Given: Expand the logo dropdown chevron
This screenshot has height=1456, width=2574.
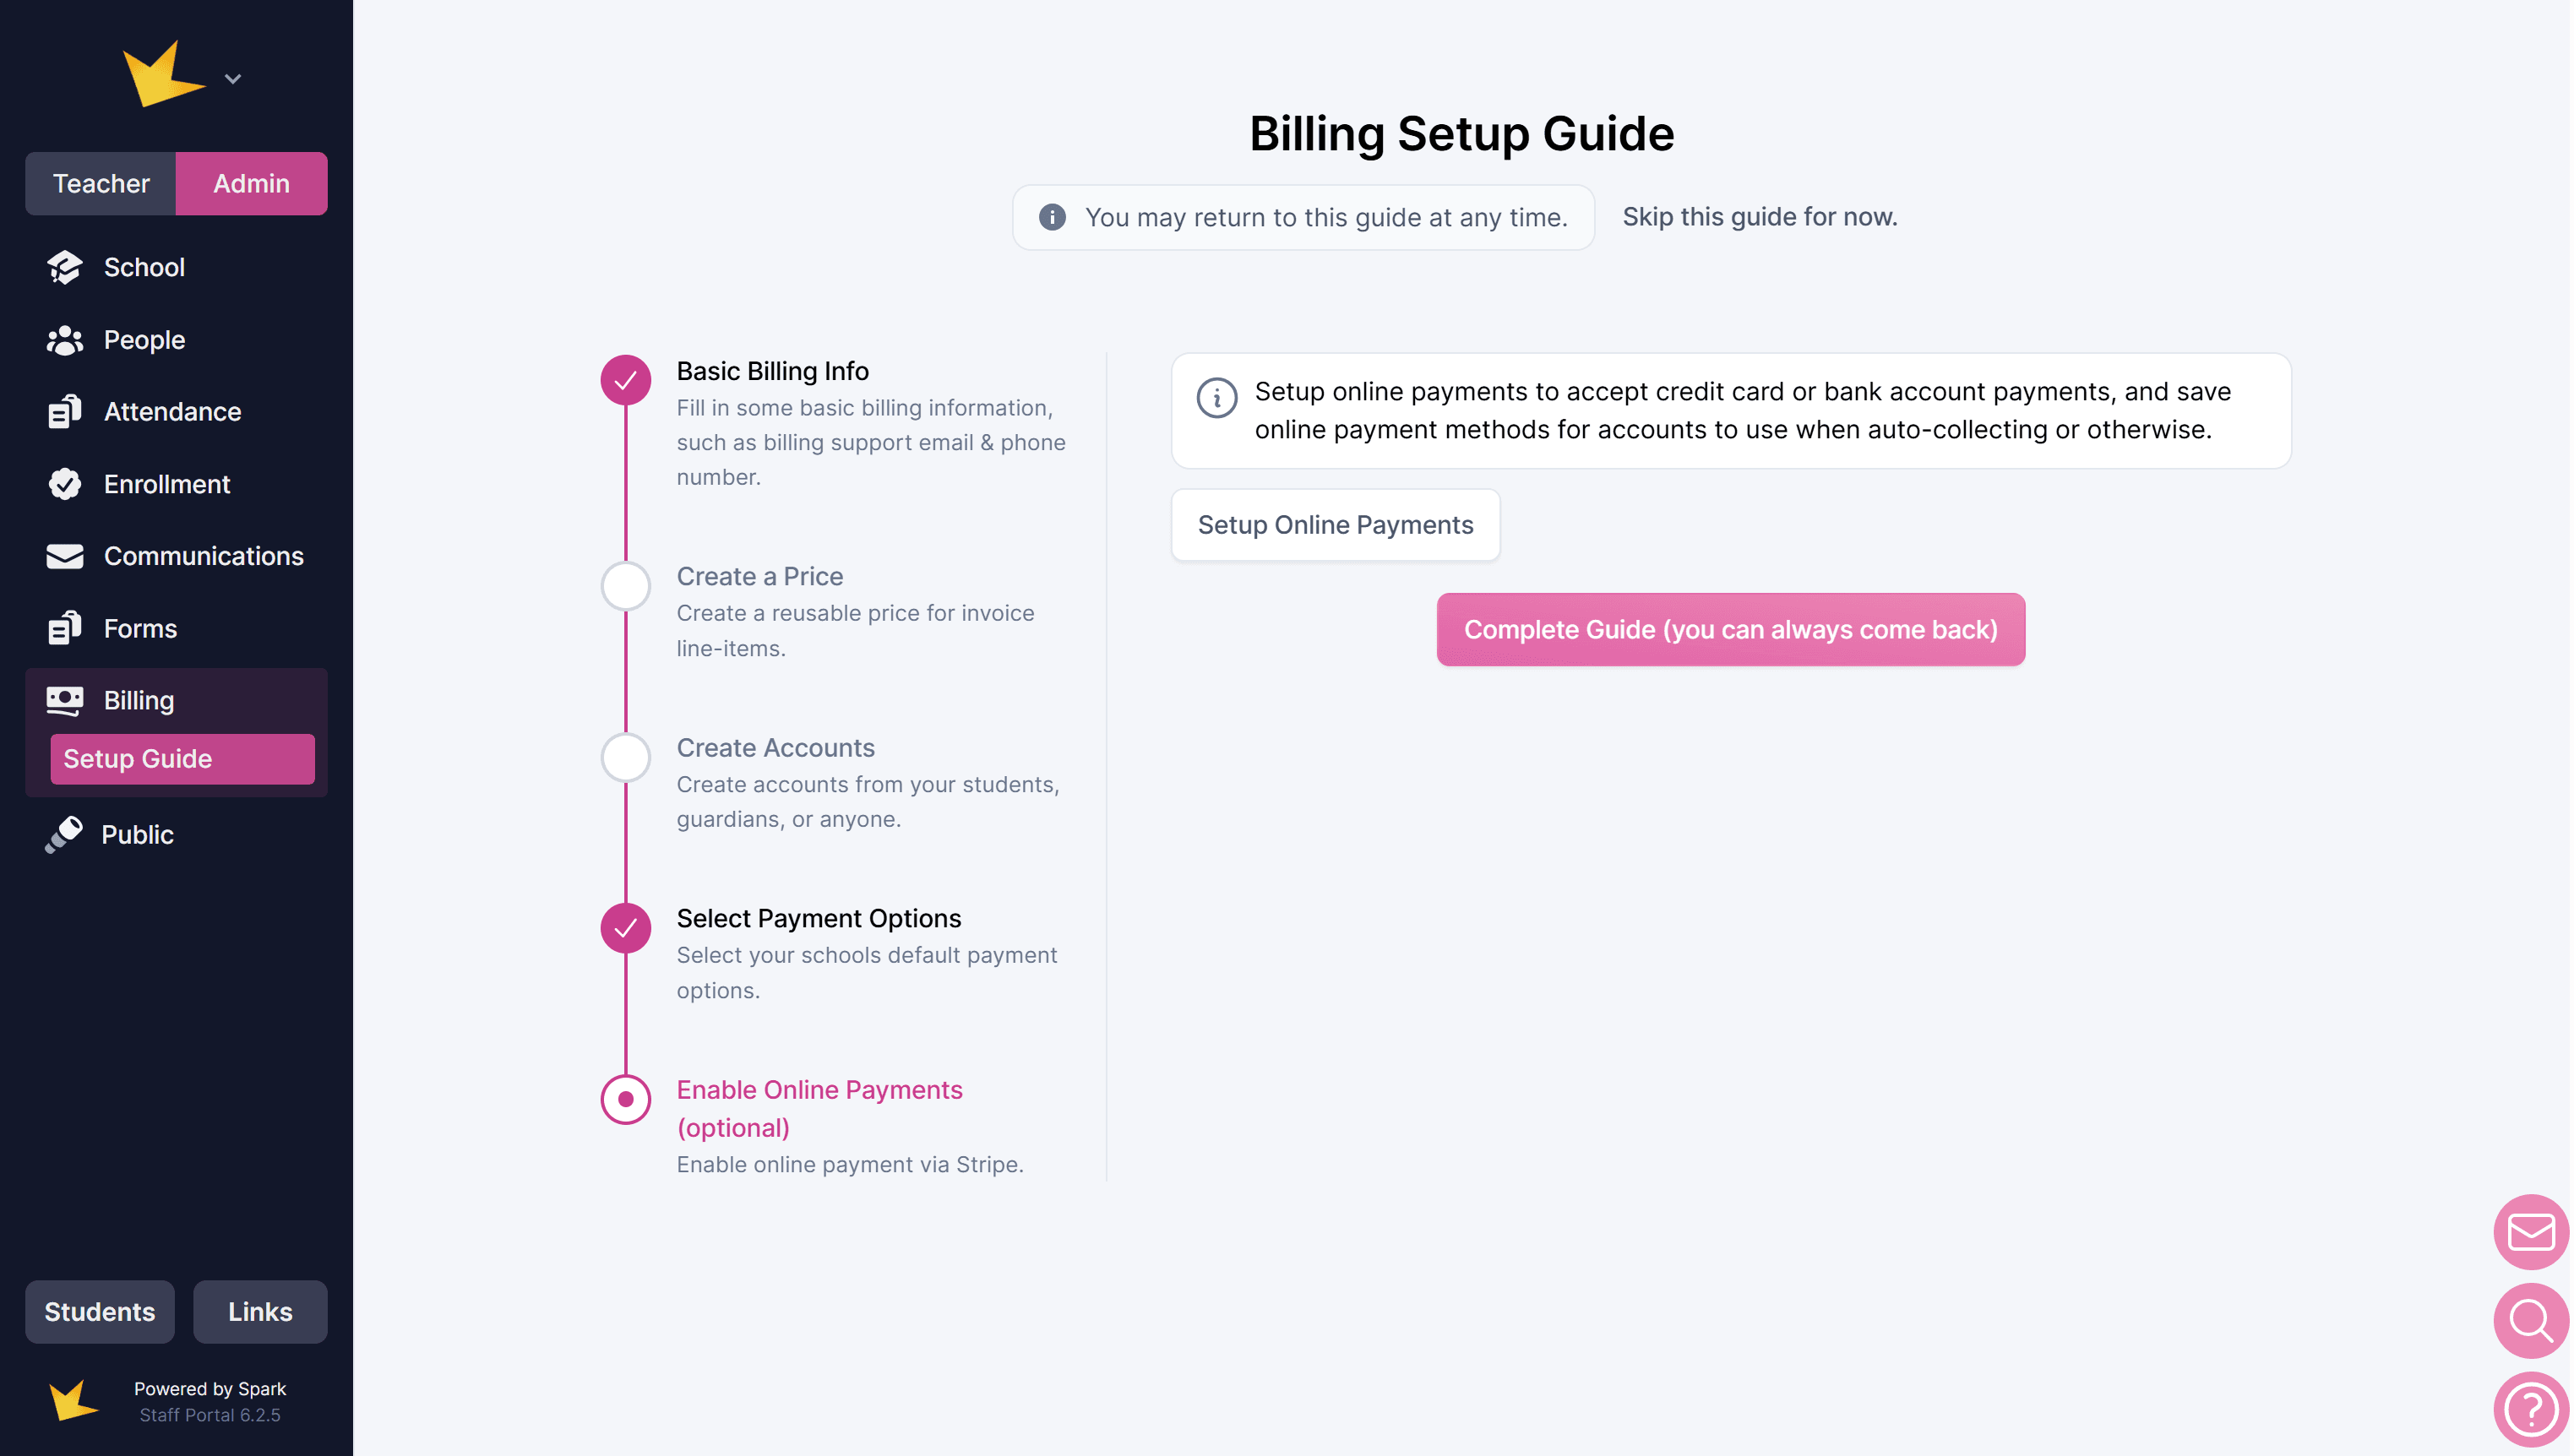Looking at the screenshot, I should click(x=233, y=79).
